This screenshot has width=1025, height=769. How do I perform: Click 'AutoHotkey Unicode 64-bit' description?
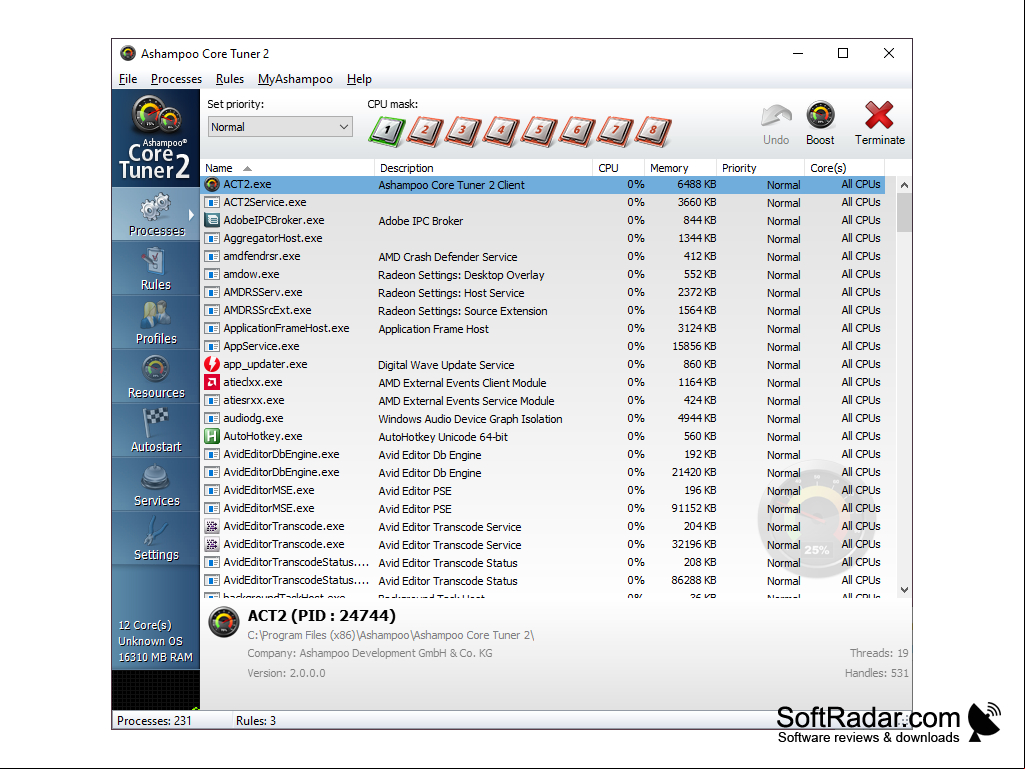click(443, 437)
